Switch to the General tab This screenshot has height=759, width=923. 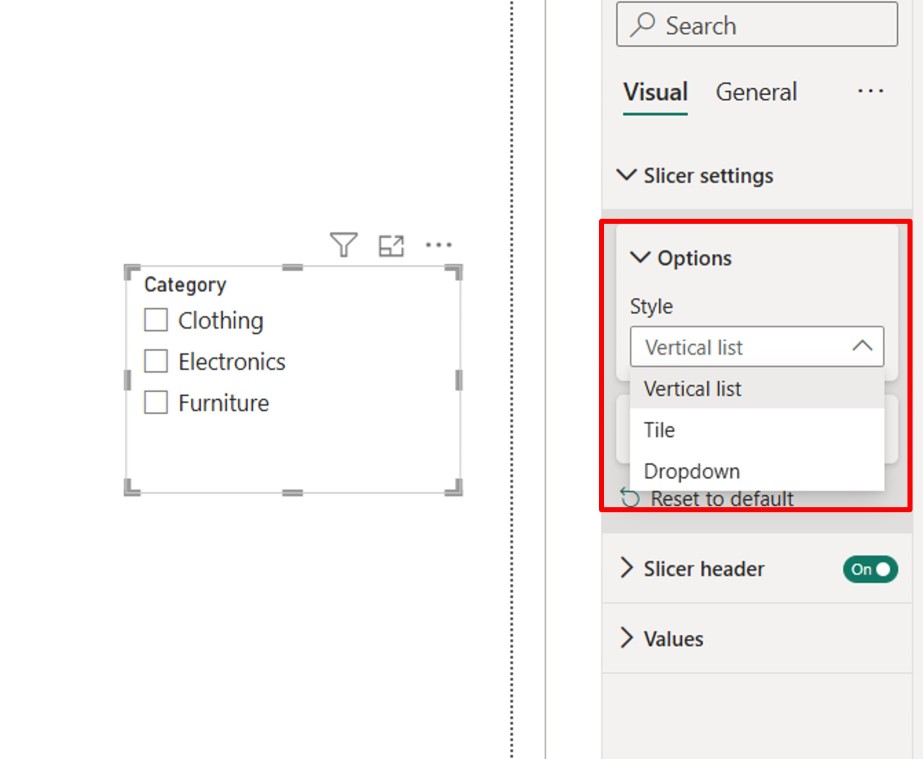point(757,91)
